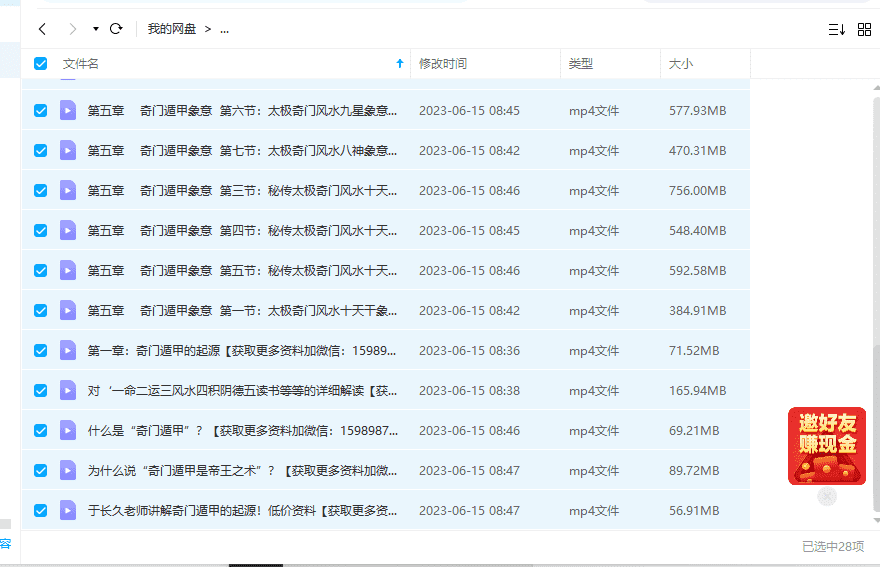The image size is (880, 567).
Task: Go to 我的网盘 breadcrumb
Action: 172,29
